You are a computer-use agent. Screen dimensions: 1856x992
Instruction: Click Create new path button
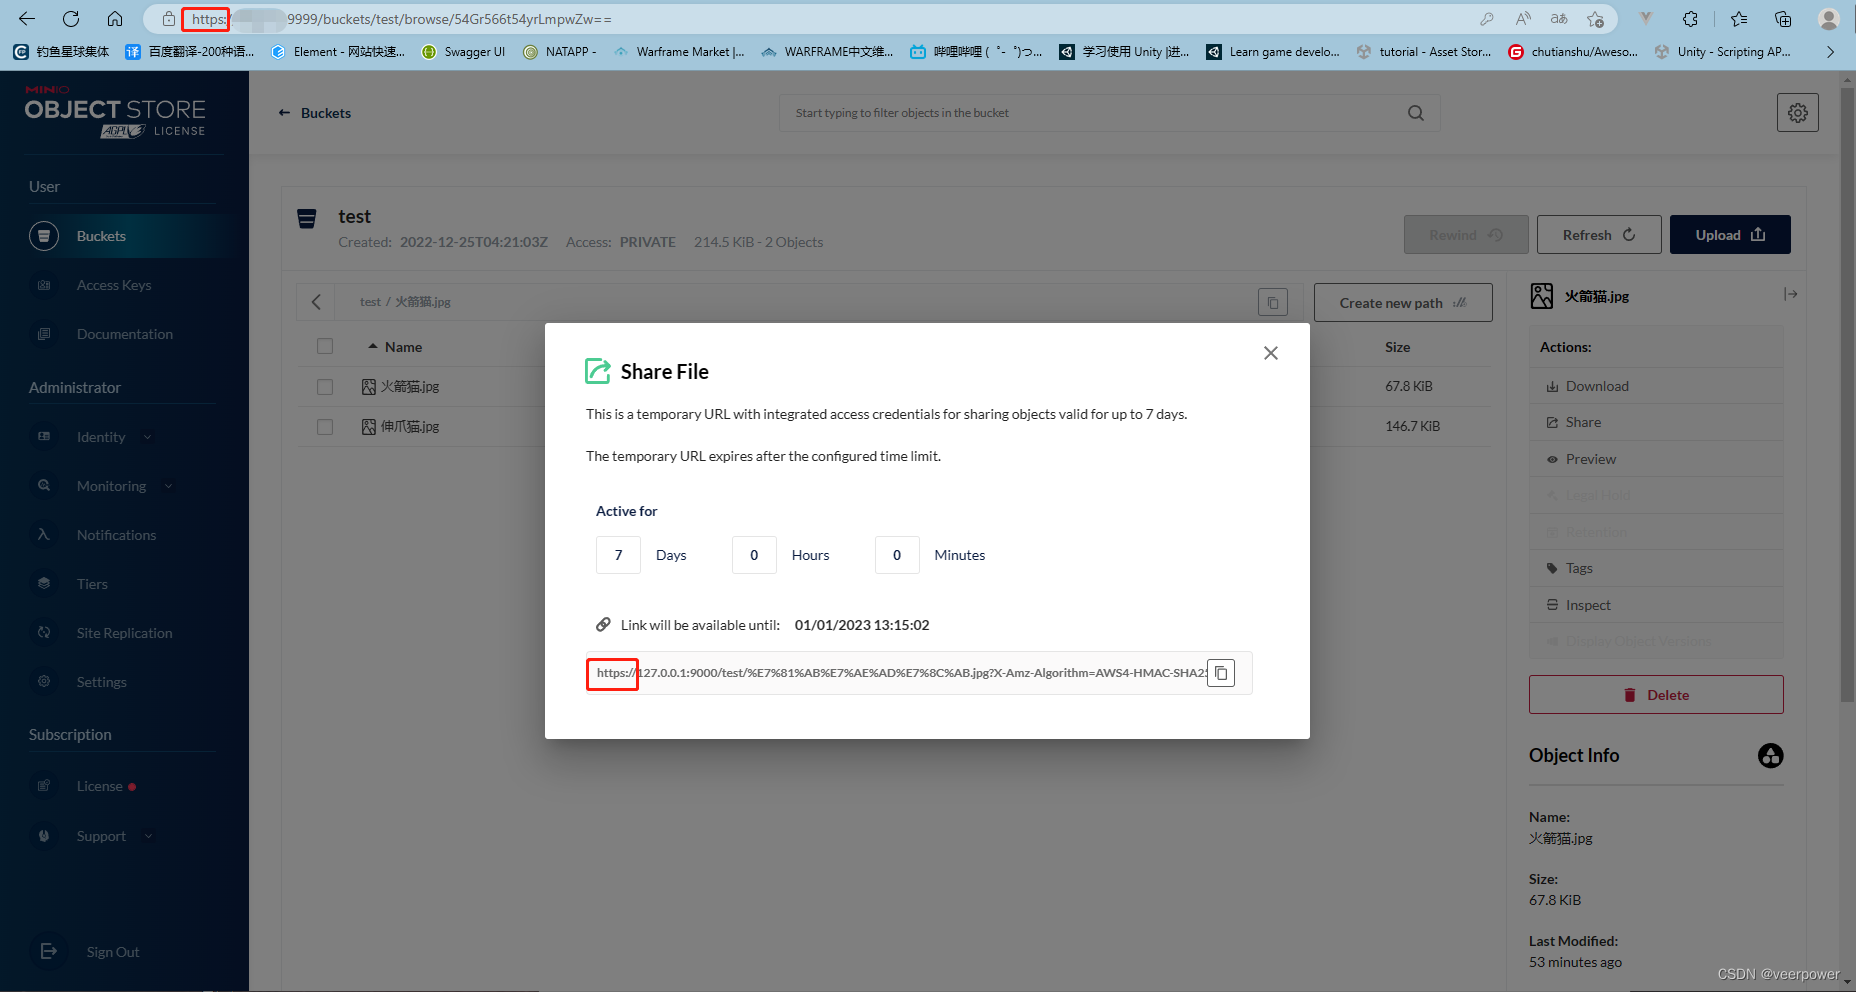1403,303
